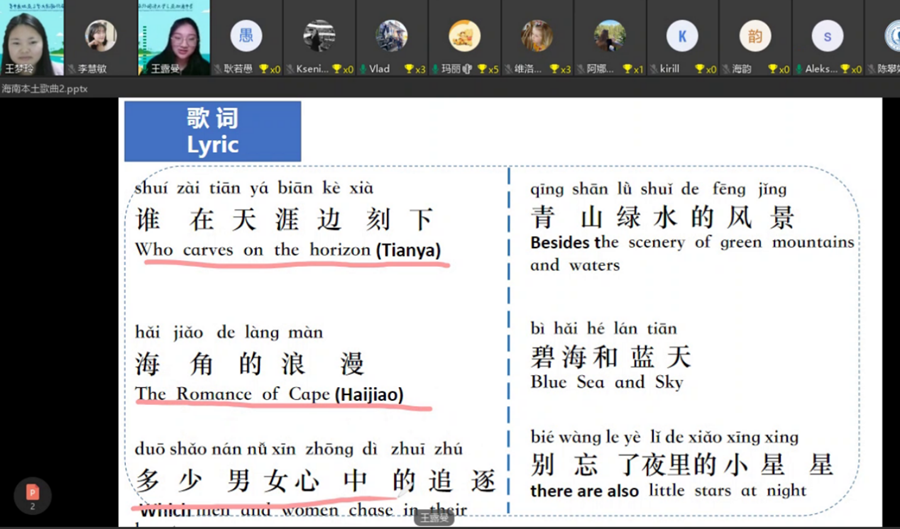Click Aleks... trophy icon
The width and height of the screenshot is (900, 529).
(x=845, y=69)
